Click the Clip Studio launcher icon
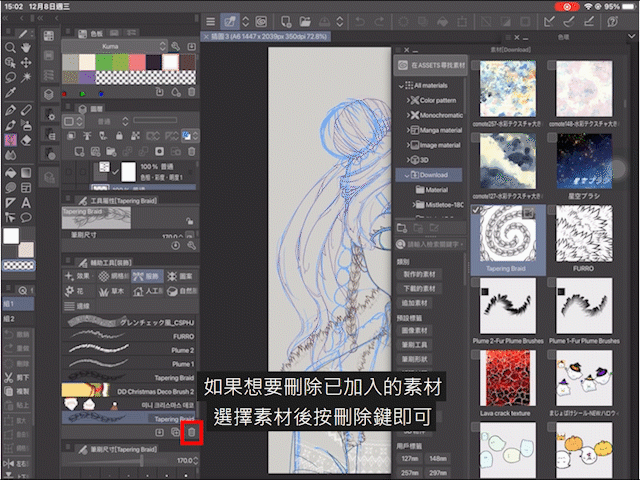Screen dimensions: 640x480 pos(261,22)
